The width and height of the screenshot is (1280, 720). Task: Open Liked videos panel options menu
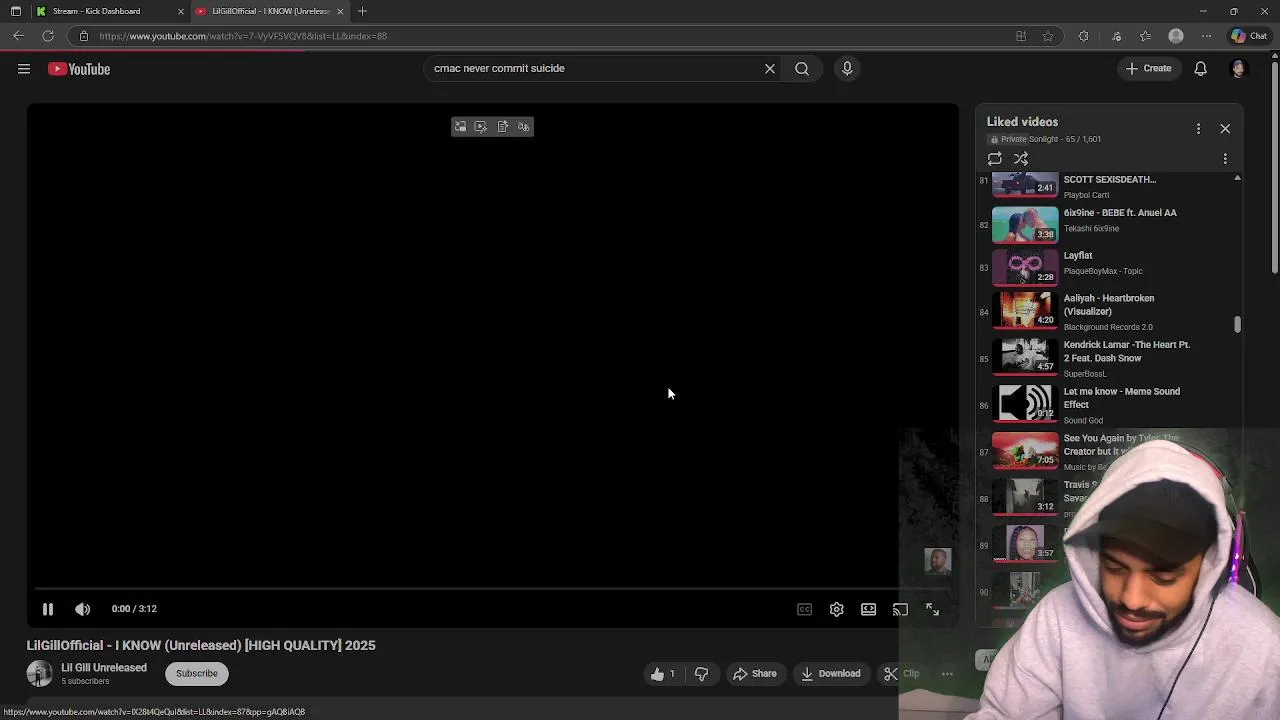[x=1198, y=129]
